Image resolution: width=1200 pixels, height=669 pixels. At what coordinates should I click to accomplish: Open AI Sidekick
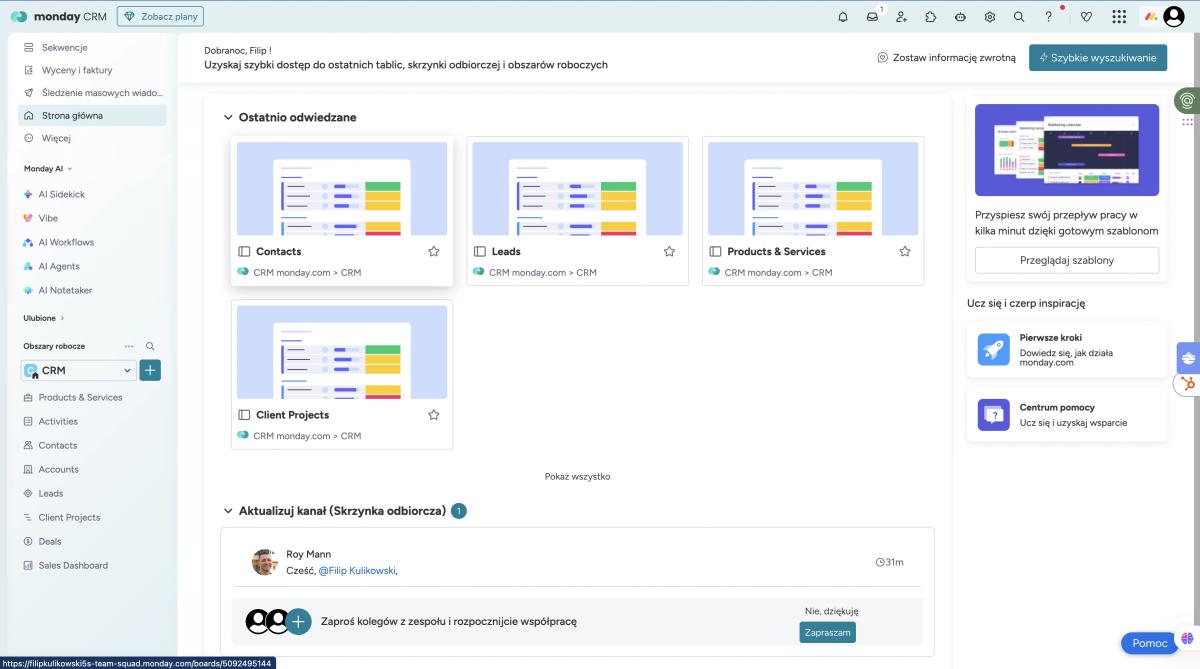[92, 194]
